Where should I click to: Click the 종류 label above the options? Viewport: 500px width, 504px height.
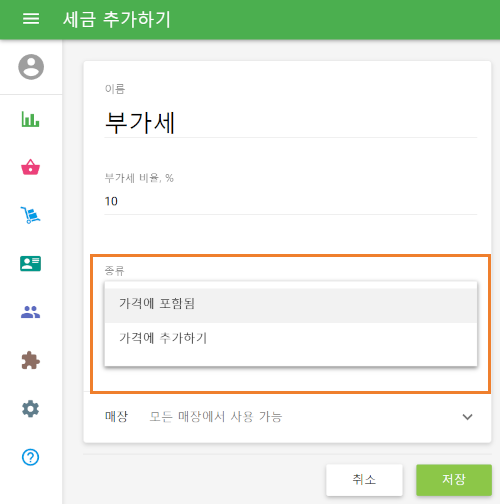coord(115,270)
